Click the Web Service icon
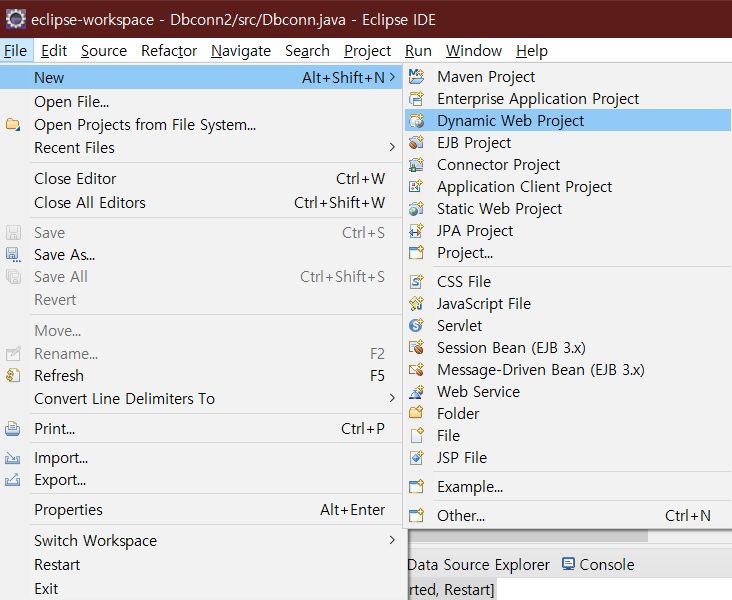This screenshot has width=732, height=600. pos(416,391)
